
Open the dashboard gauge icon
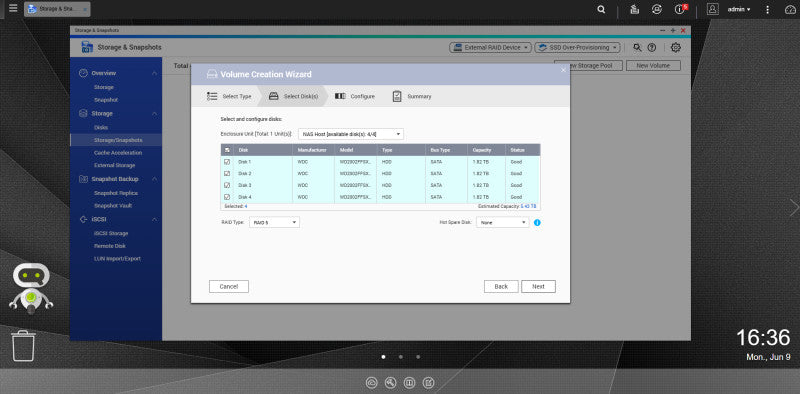click(x=789, y=9)
